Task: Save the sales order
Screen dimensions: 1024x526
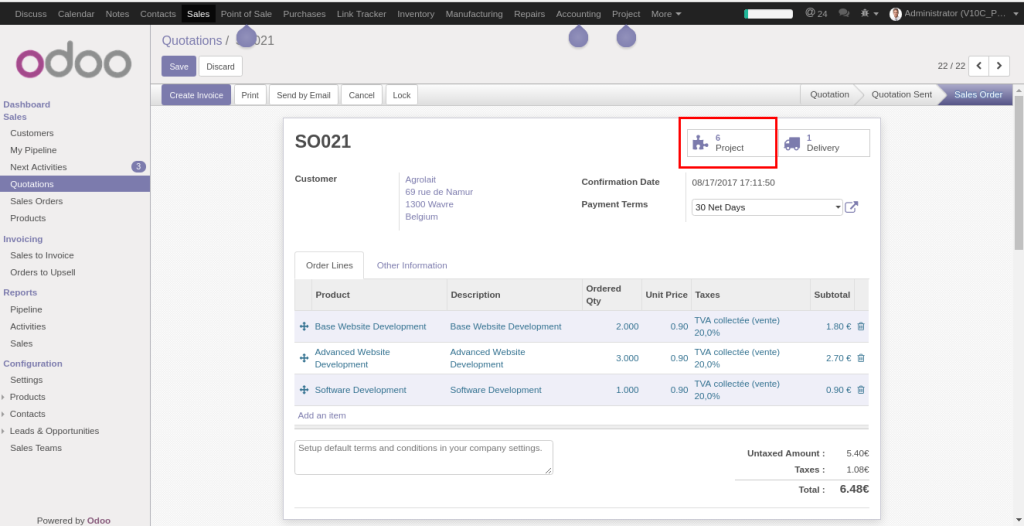Action: 178,67
